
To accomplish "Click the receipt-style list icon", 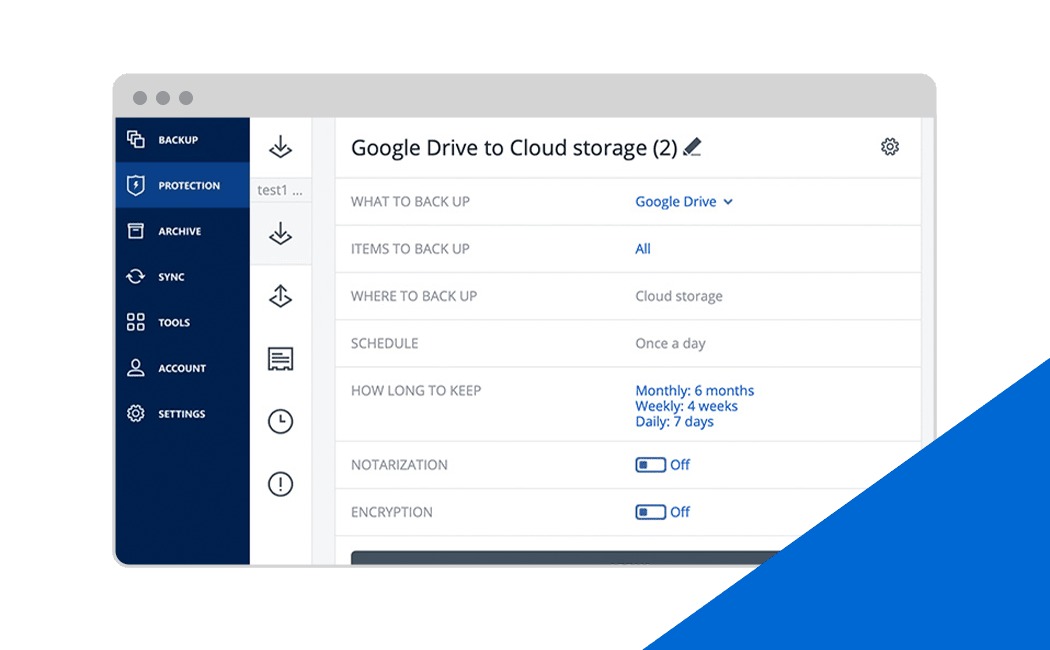I will point(281,359).
